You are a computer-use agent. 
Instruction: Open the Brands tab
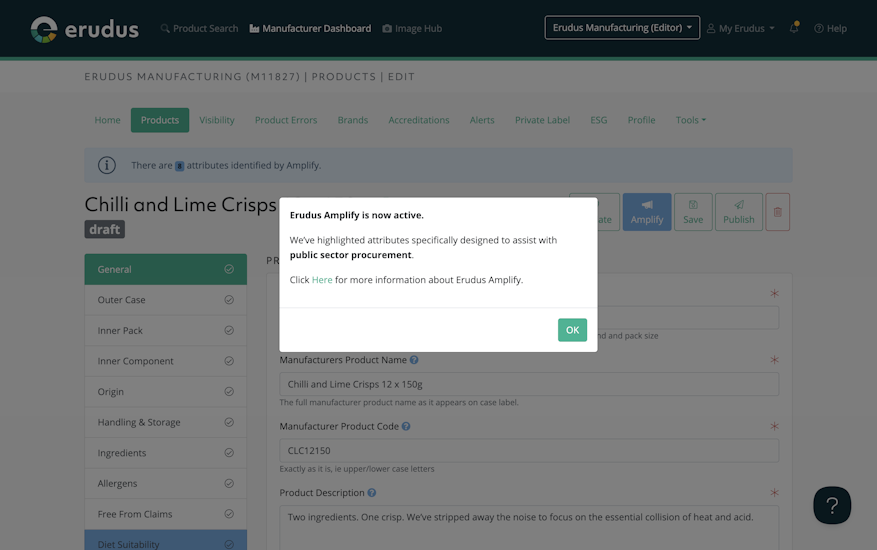[352, 120]
